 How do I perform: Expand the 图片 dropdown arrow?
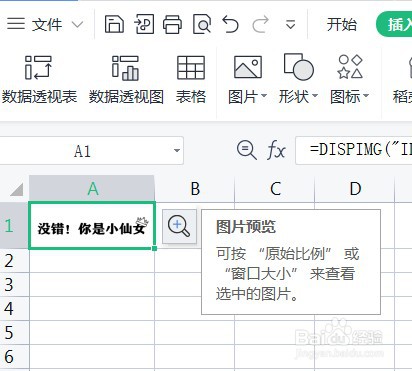264,97
